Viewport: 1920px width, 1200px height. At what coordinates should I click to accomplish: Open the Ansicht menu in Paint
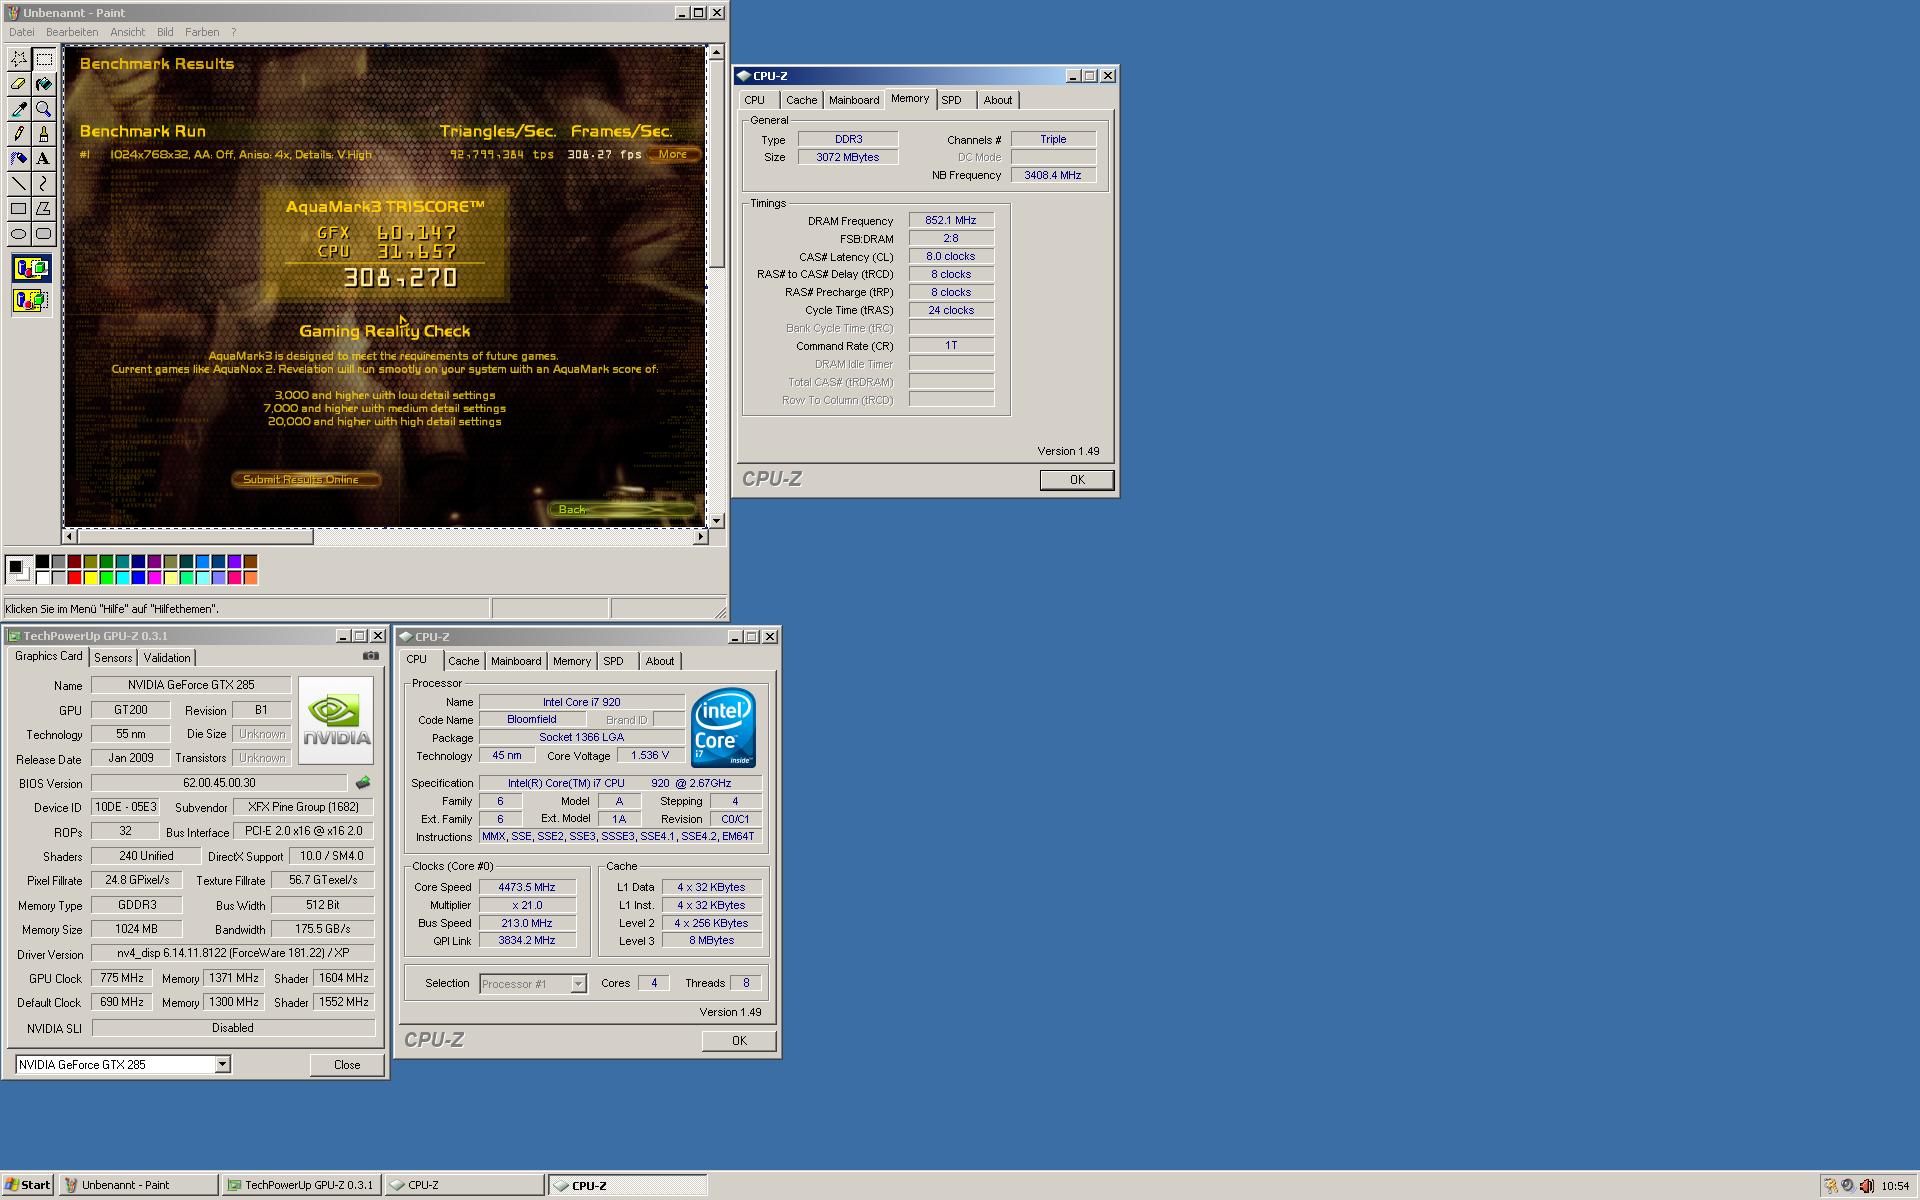coord(127,32)
